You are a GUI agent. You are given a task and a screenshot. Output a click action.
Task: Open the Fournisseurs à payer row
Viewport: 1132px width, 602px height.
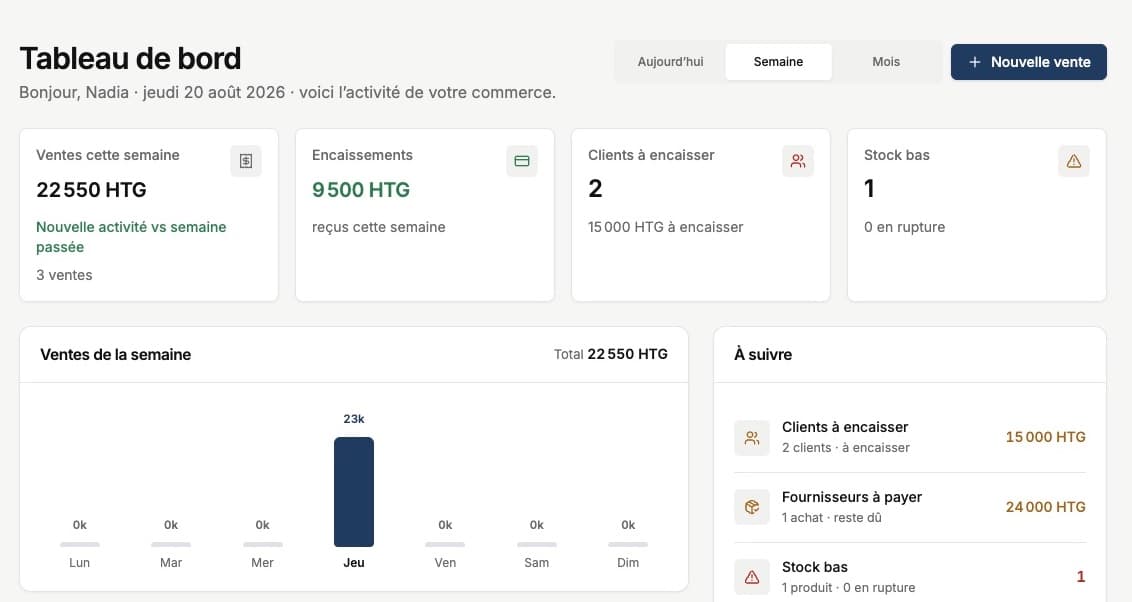pos(910,507)
